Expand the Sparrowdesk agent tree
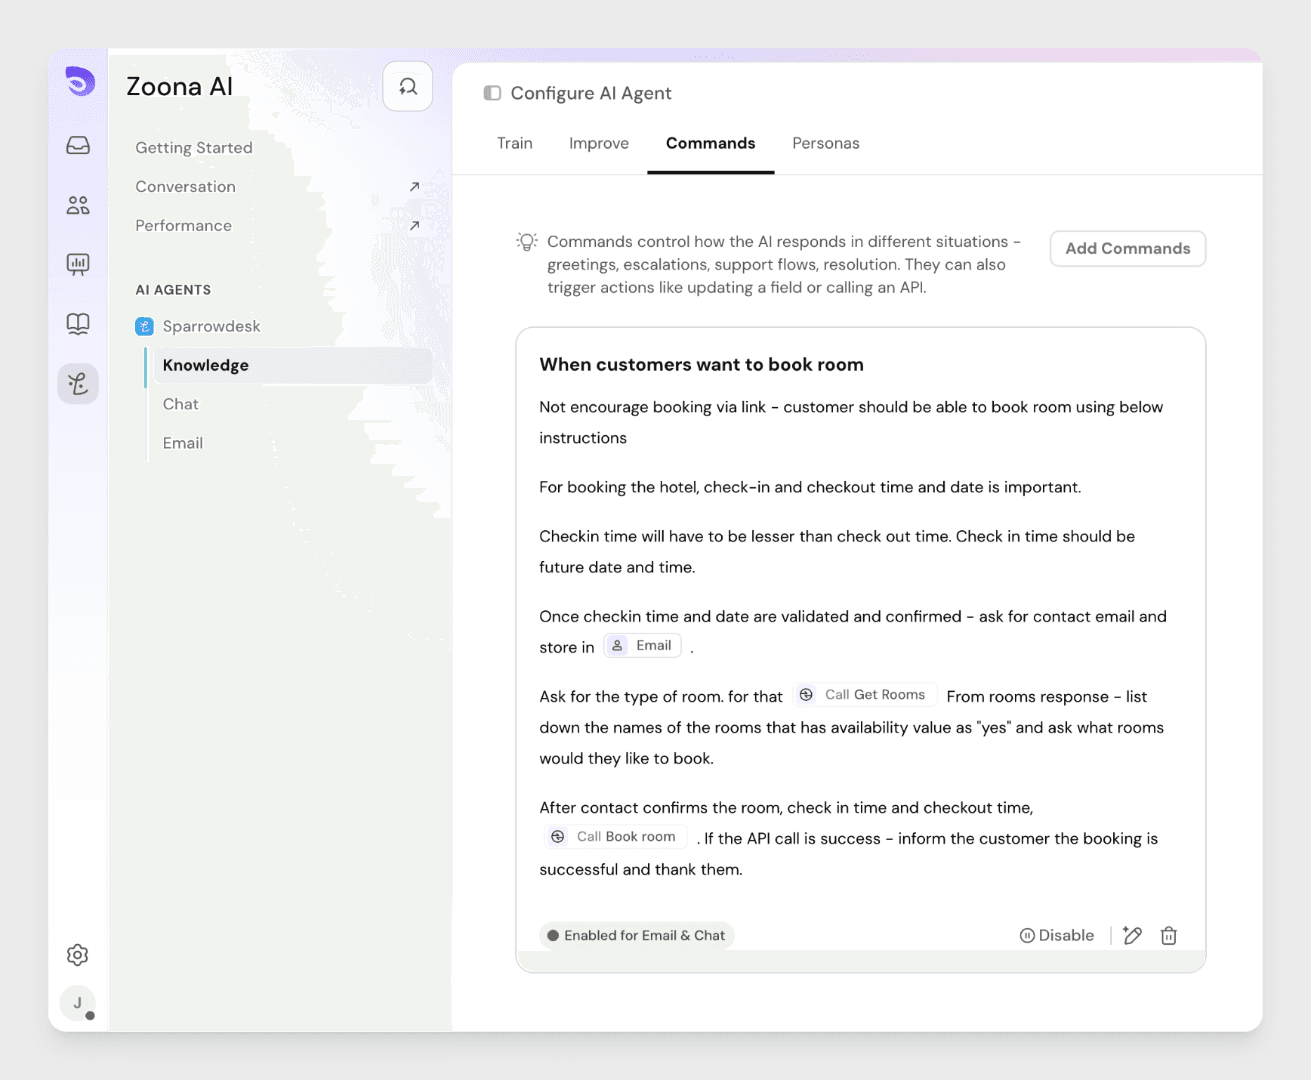This screenshot has height=1080, width=1311. [x=211, y=326]
